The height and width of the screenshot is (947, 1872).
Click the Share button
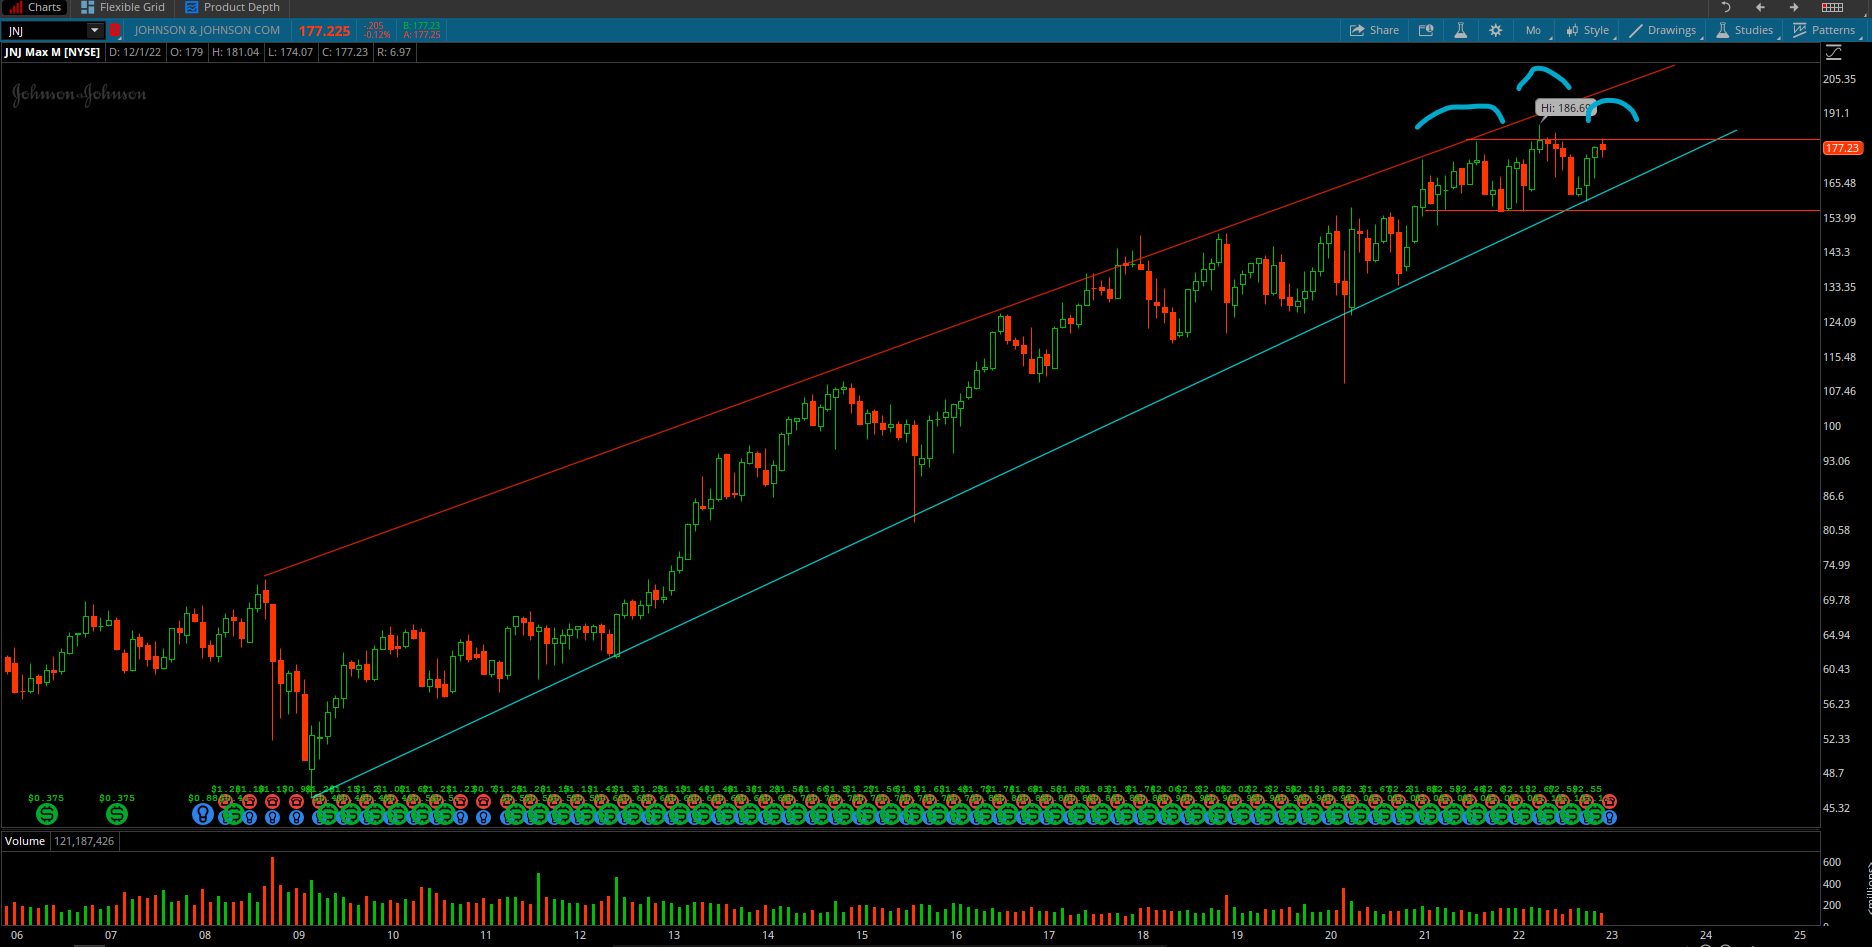click(x=1374, y=30)
